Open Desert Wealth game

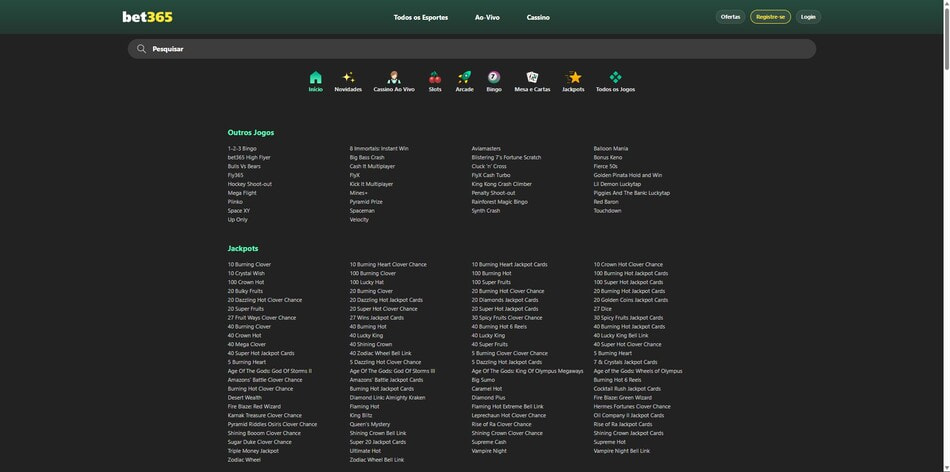[x=245, y=398]
